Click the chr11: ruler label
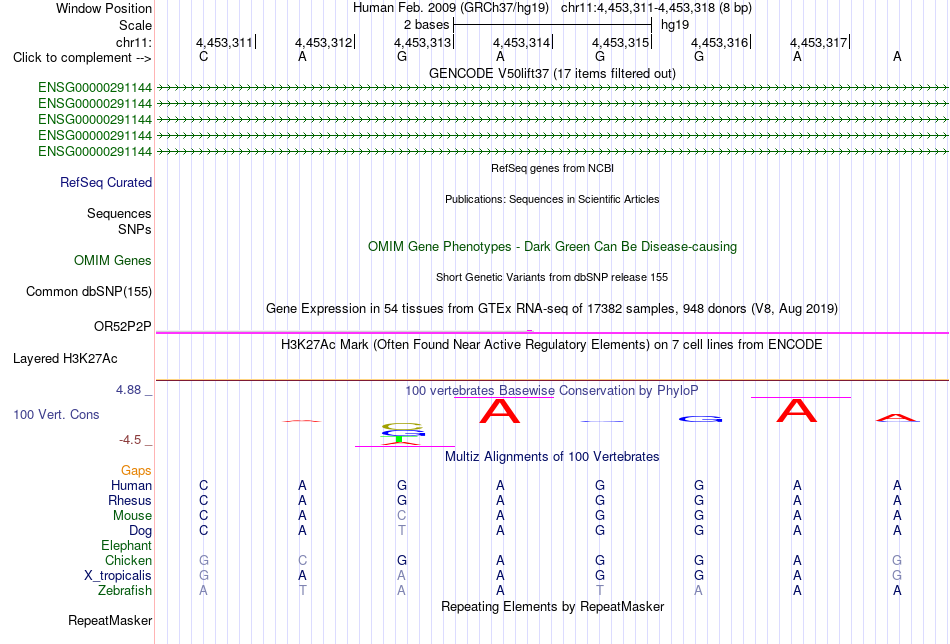The width and height of the screenshot is (950, 644). click(x=133, y=42)
